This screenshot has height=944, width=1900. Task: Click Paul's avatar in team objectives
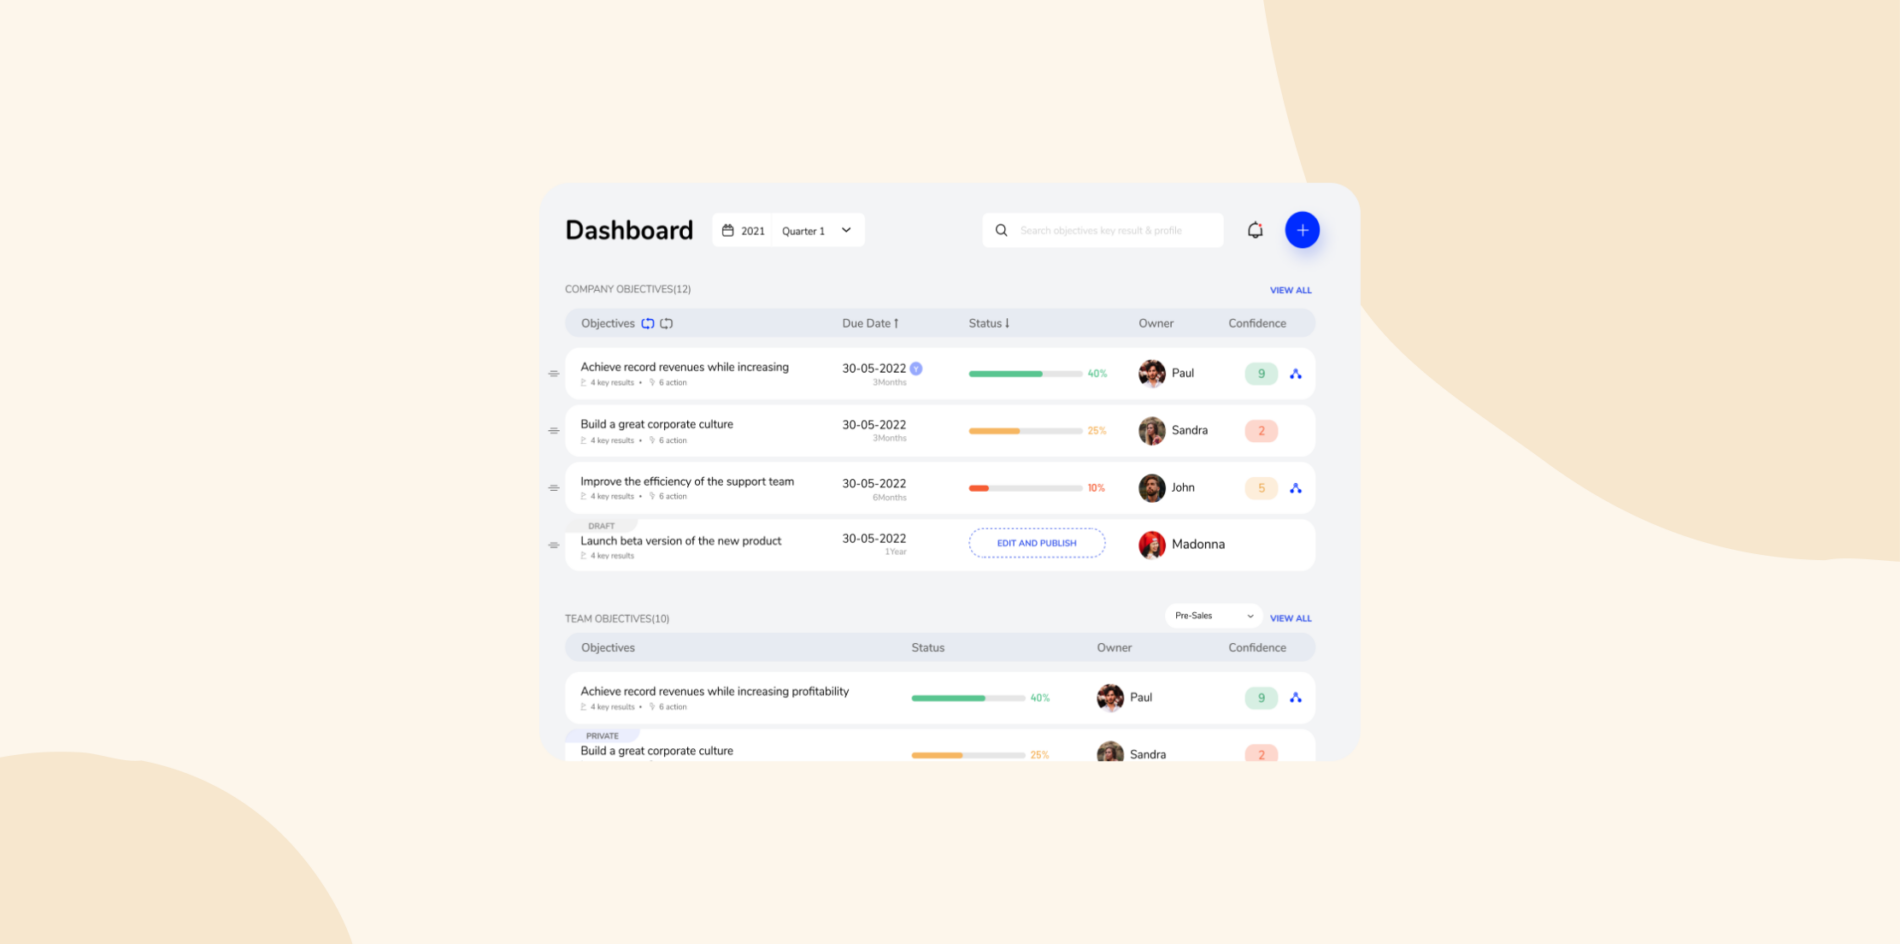1110,698
